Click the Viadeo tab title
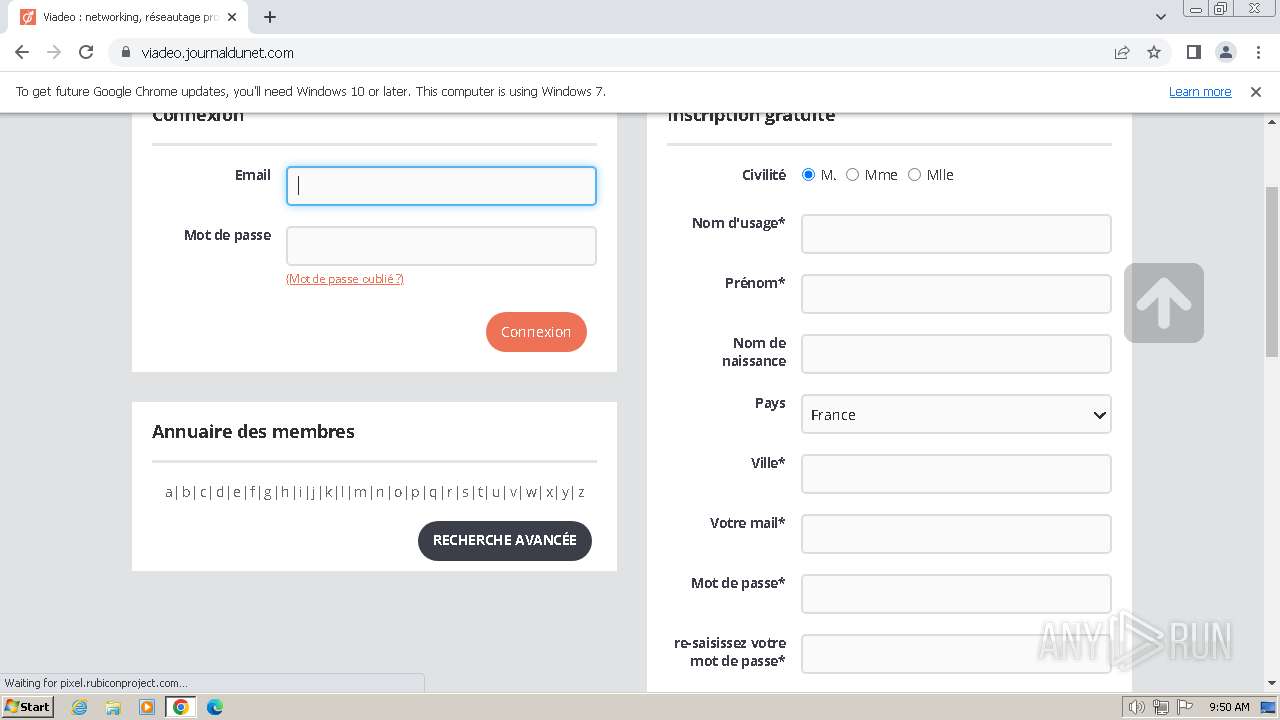 (130, 17)
